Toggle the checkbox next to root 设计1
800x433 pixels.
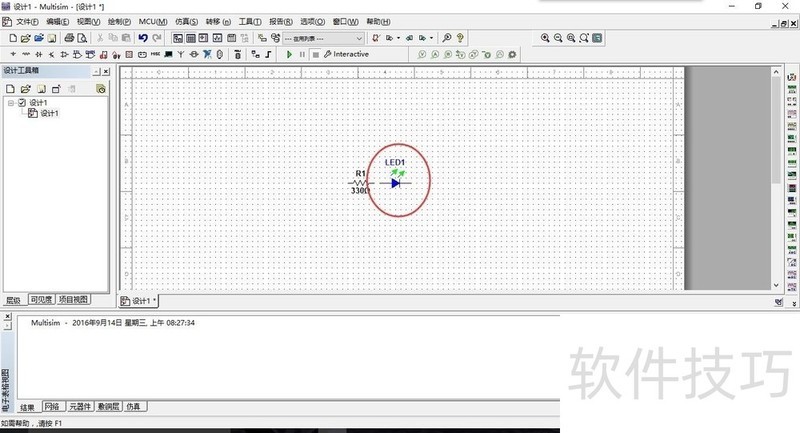click(x=22, y=103)
